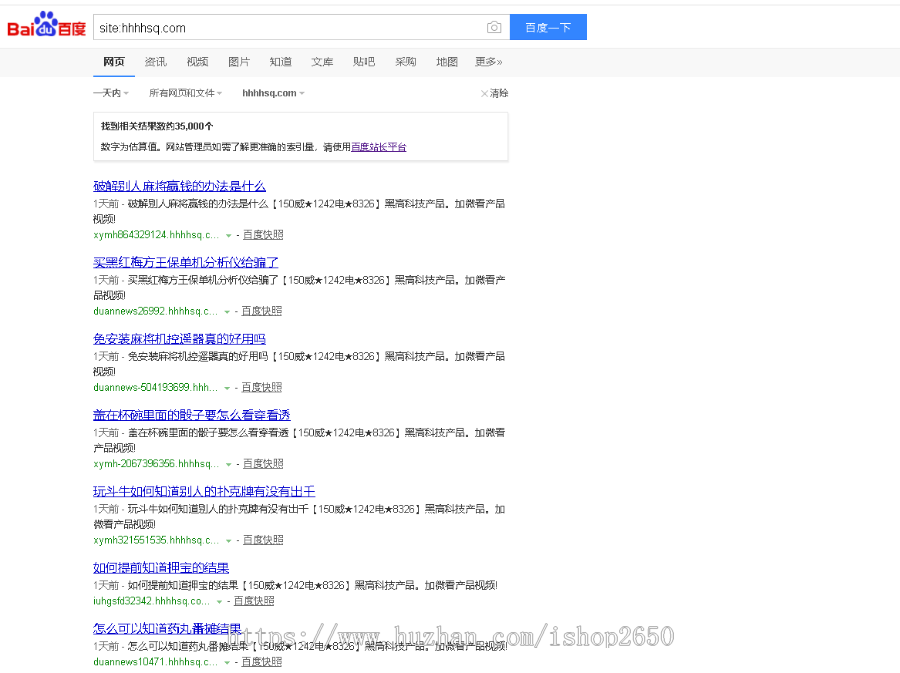
Task: Click green URL xymh-2067396356.hhhhsq...
Action: pyautogui.click(x=156, y=464)
